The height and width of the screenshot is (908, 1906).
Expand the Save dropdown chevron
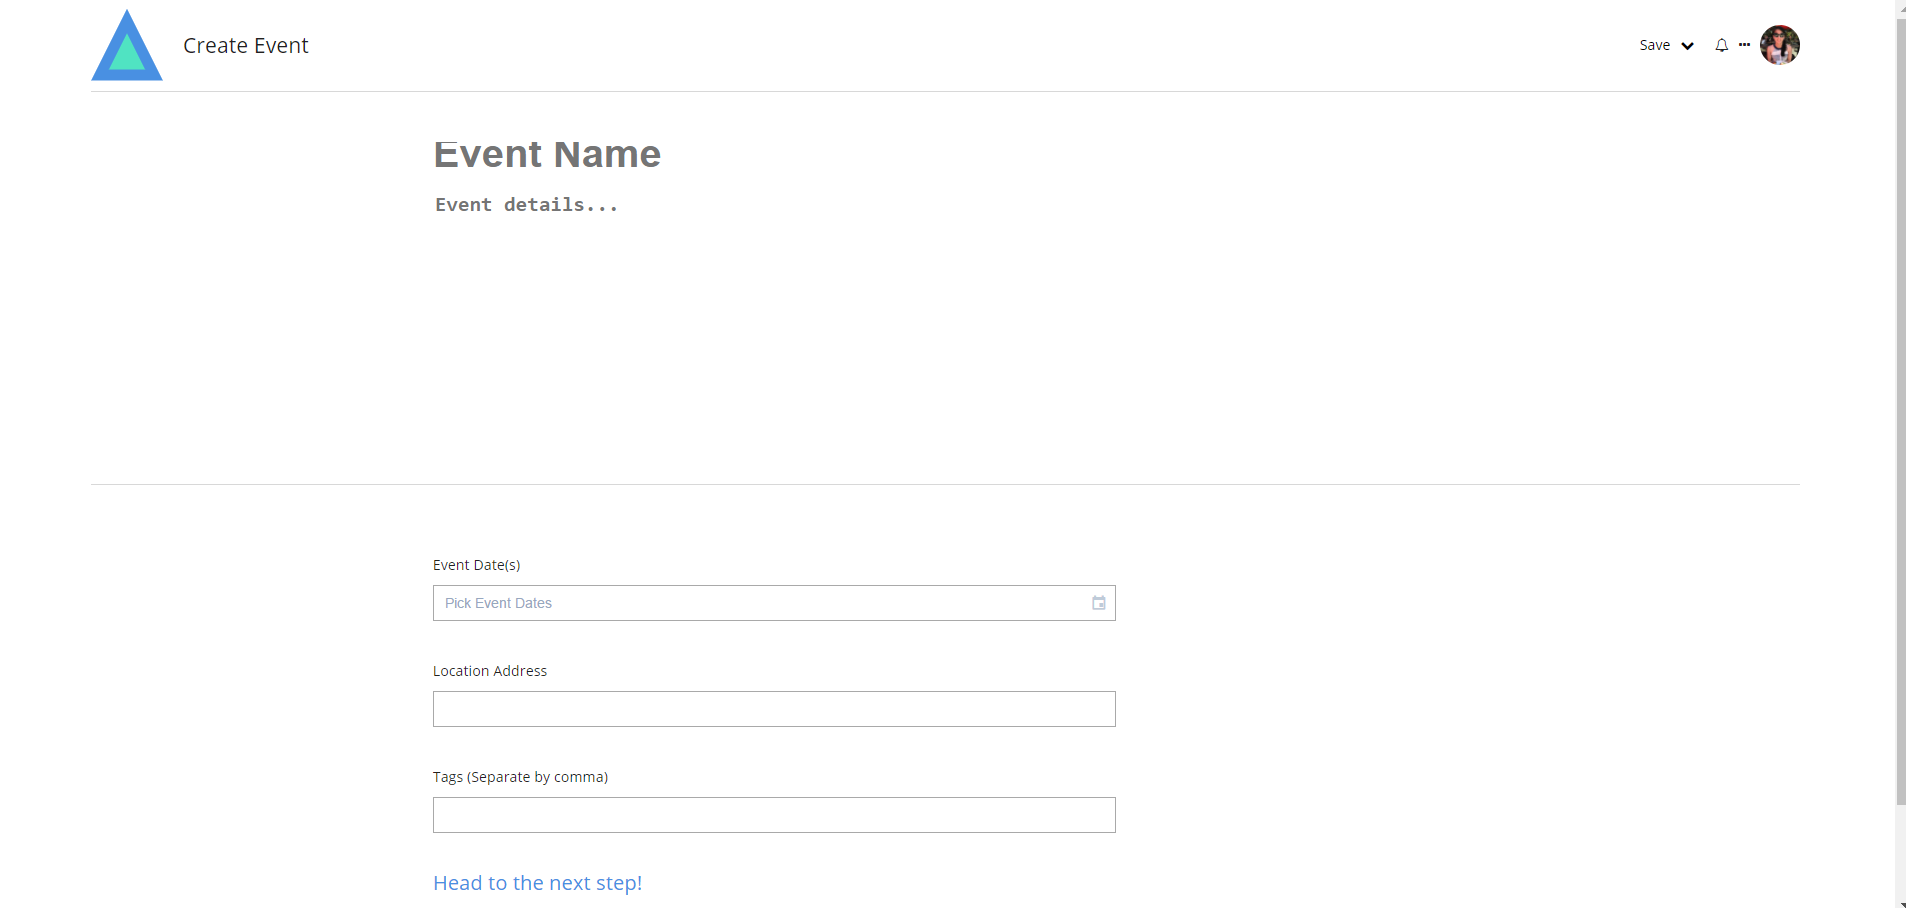pyautogui.click(x=1687, y=46)
